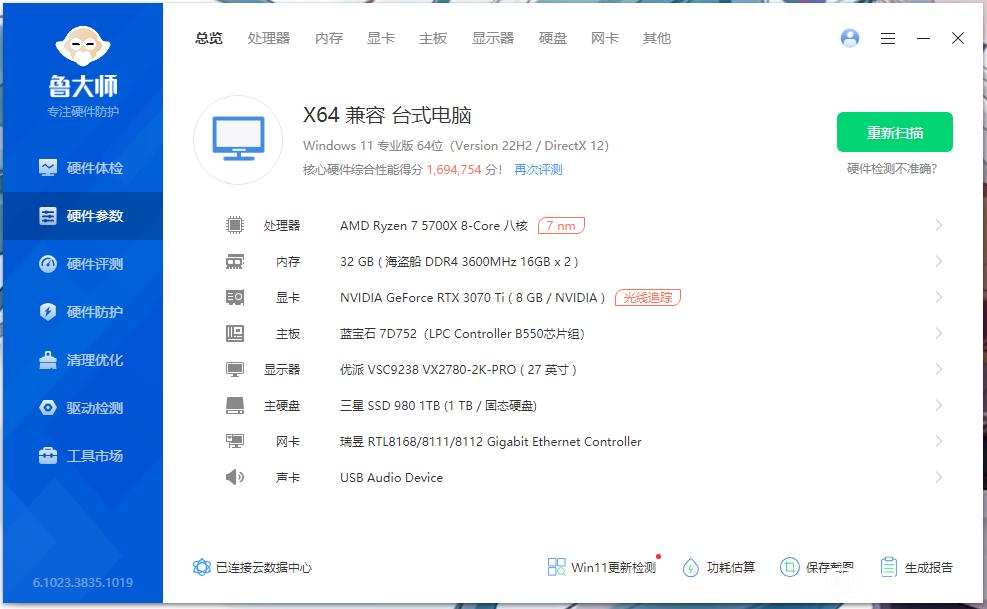The width and height of the screenshot is (987, 609).
Task: Expand the 显卡 row chevron
Action: pos(939,297)
